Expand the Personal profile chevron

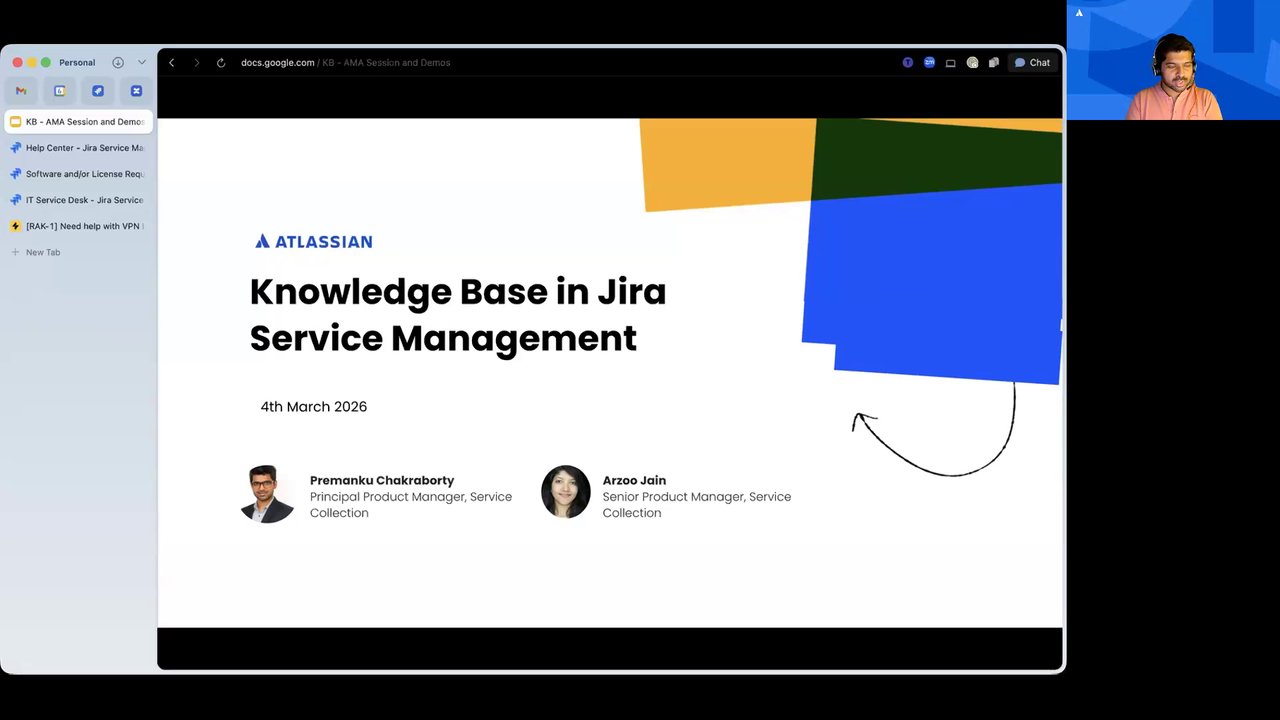[x=142, y=62]
